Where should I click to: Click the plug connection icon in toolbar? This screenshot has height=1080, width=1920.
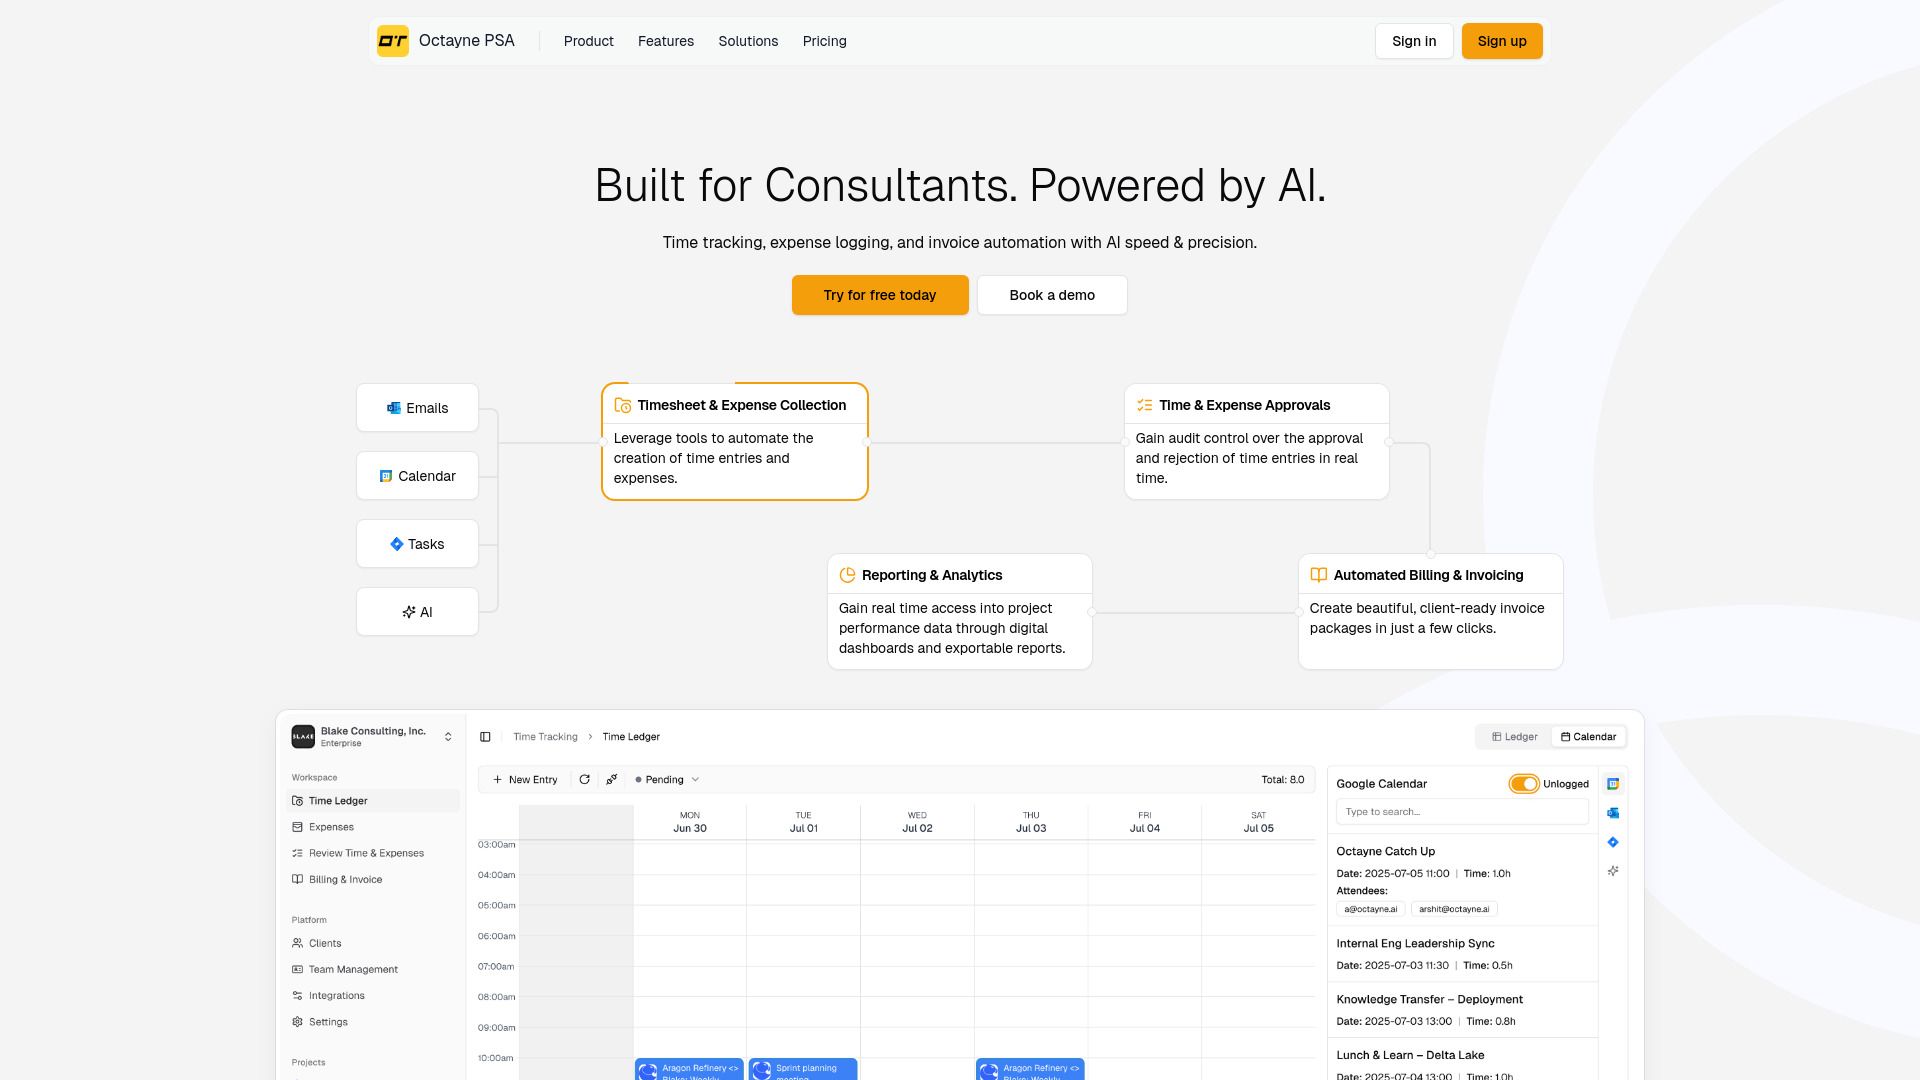point(612,780)
